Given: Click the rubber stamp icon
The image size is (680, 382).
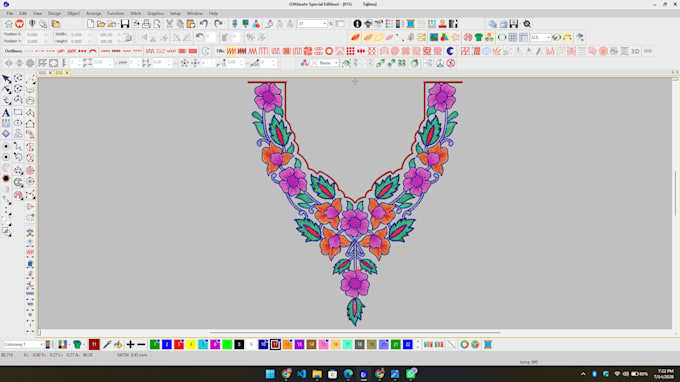Looking at the screenshot, I should [442, 24].
